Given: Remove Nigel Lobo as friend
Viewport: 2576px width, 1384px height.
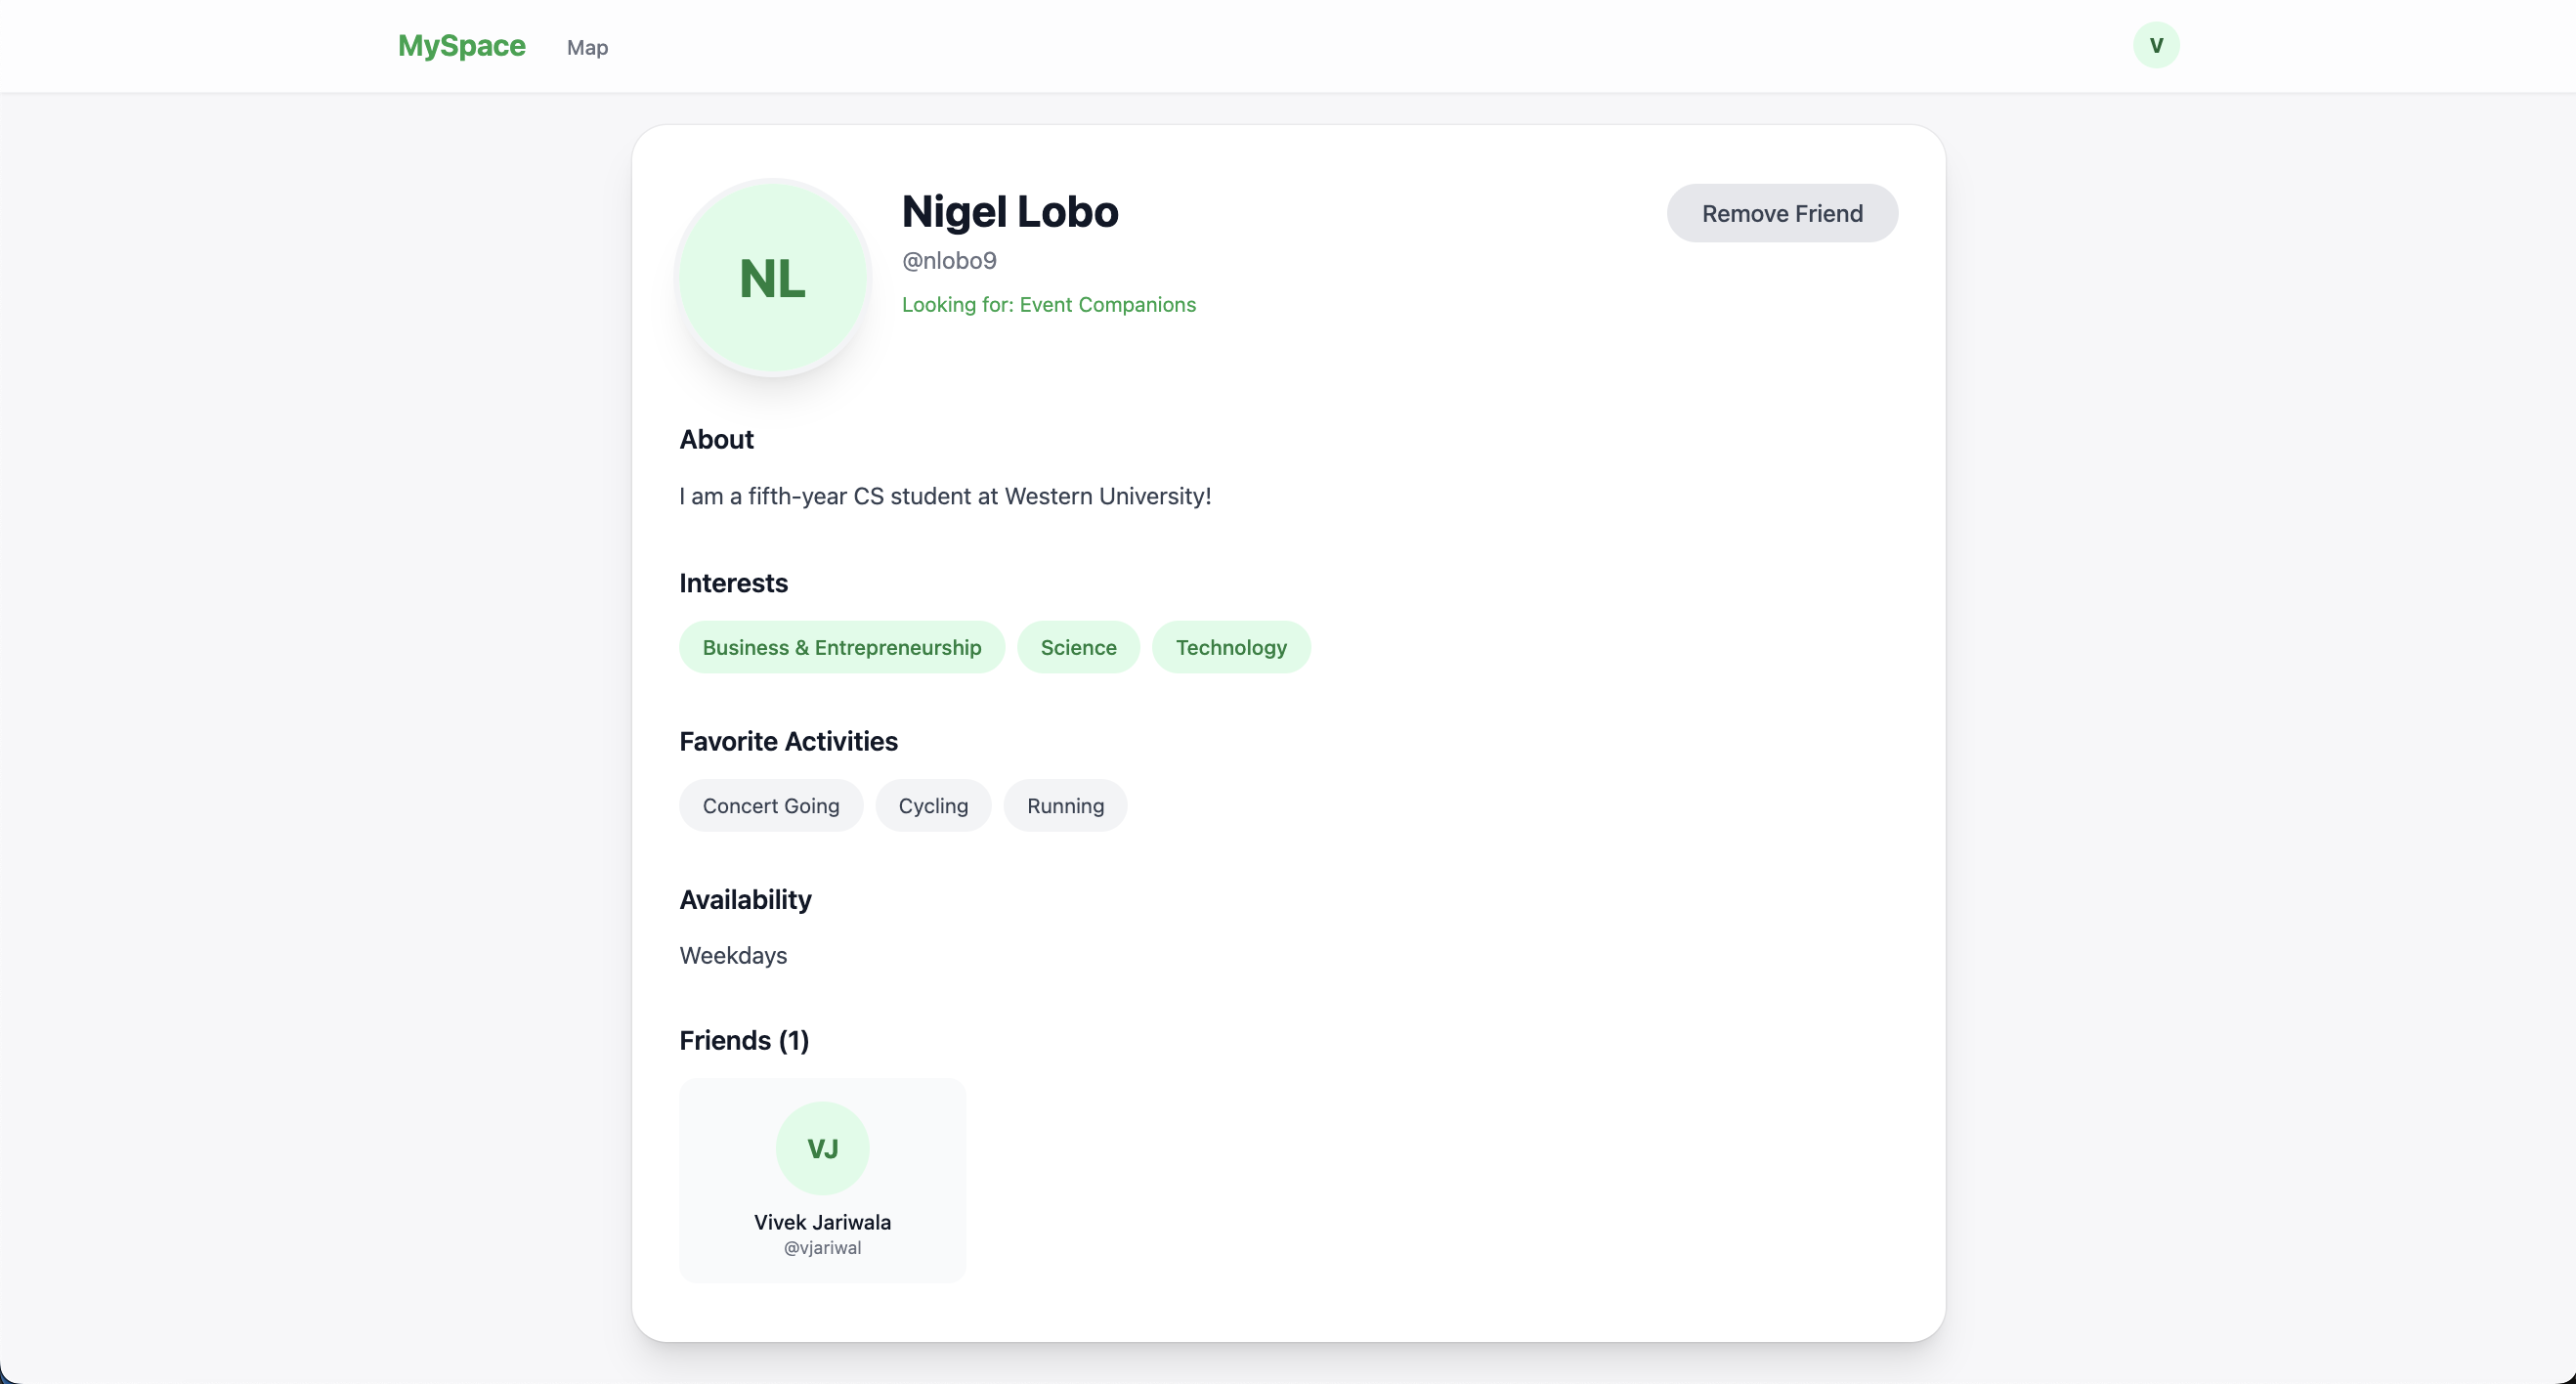Looking at the screenshot, I should tap(1782, 213).
